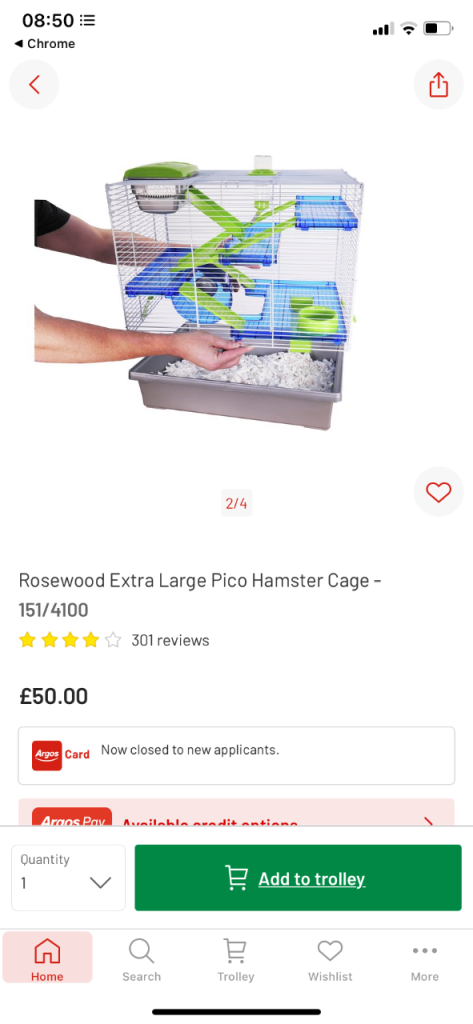This screenshot has height=1024, width=473.
Task: Go to the Trolley tab
Action: click(x=236, y=958)
